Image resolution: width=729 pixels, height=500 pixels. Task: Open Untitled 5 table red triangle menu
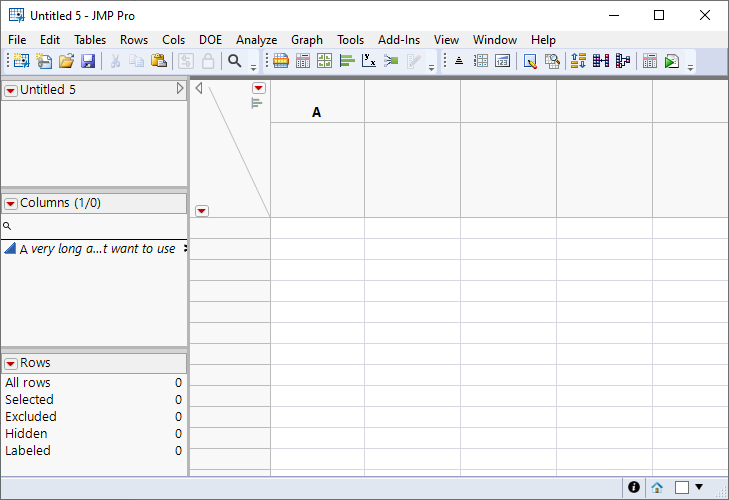coord(11,90)
